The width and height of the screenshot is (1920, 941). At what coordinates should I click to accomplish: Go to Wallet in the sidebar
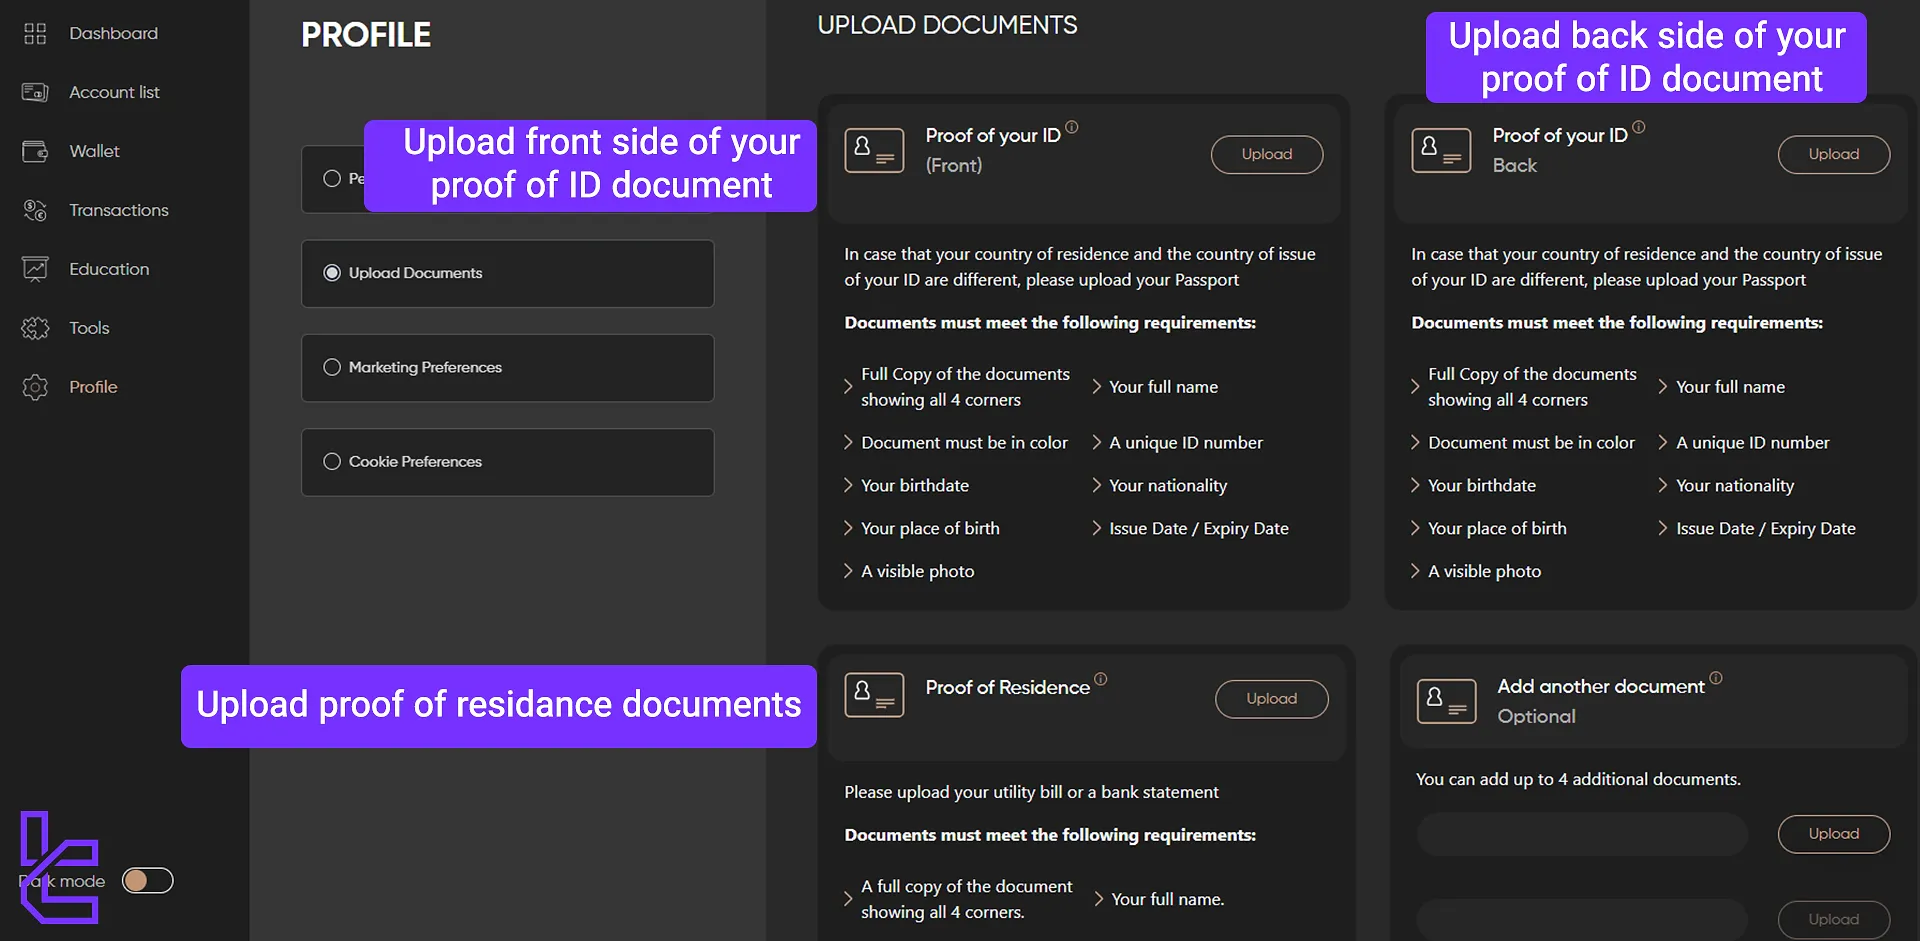point(94,151)
